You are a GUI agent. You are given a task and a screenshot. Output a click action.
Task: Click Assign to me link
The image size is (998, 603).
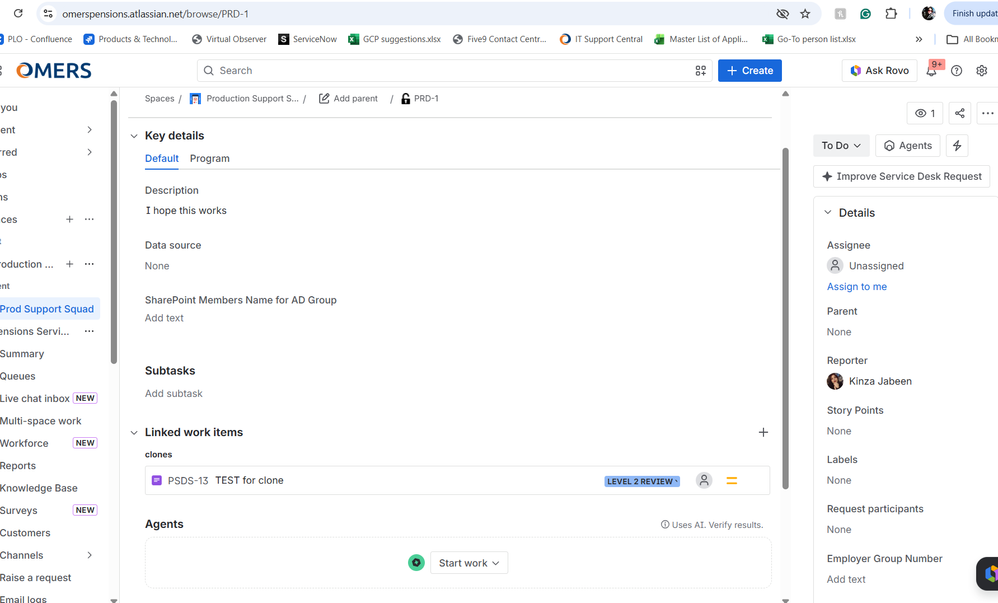(857, 287)
